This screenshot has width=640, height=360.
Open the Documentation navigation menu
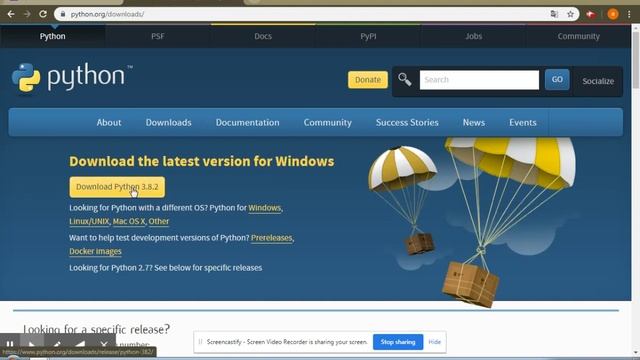point(247,122)
